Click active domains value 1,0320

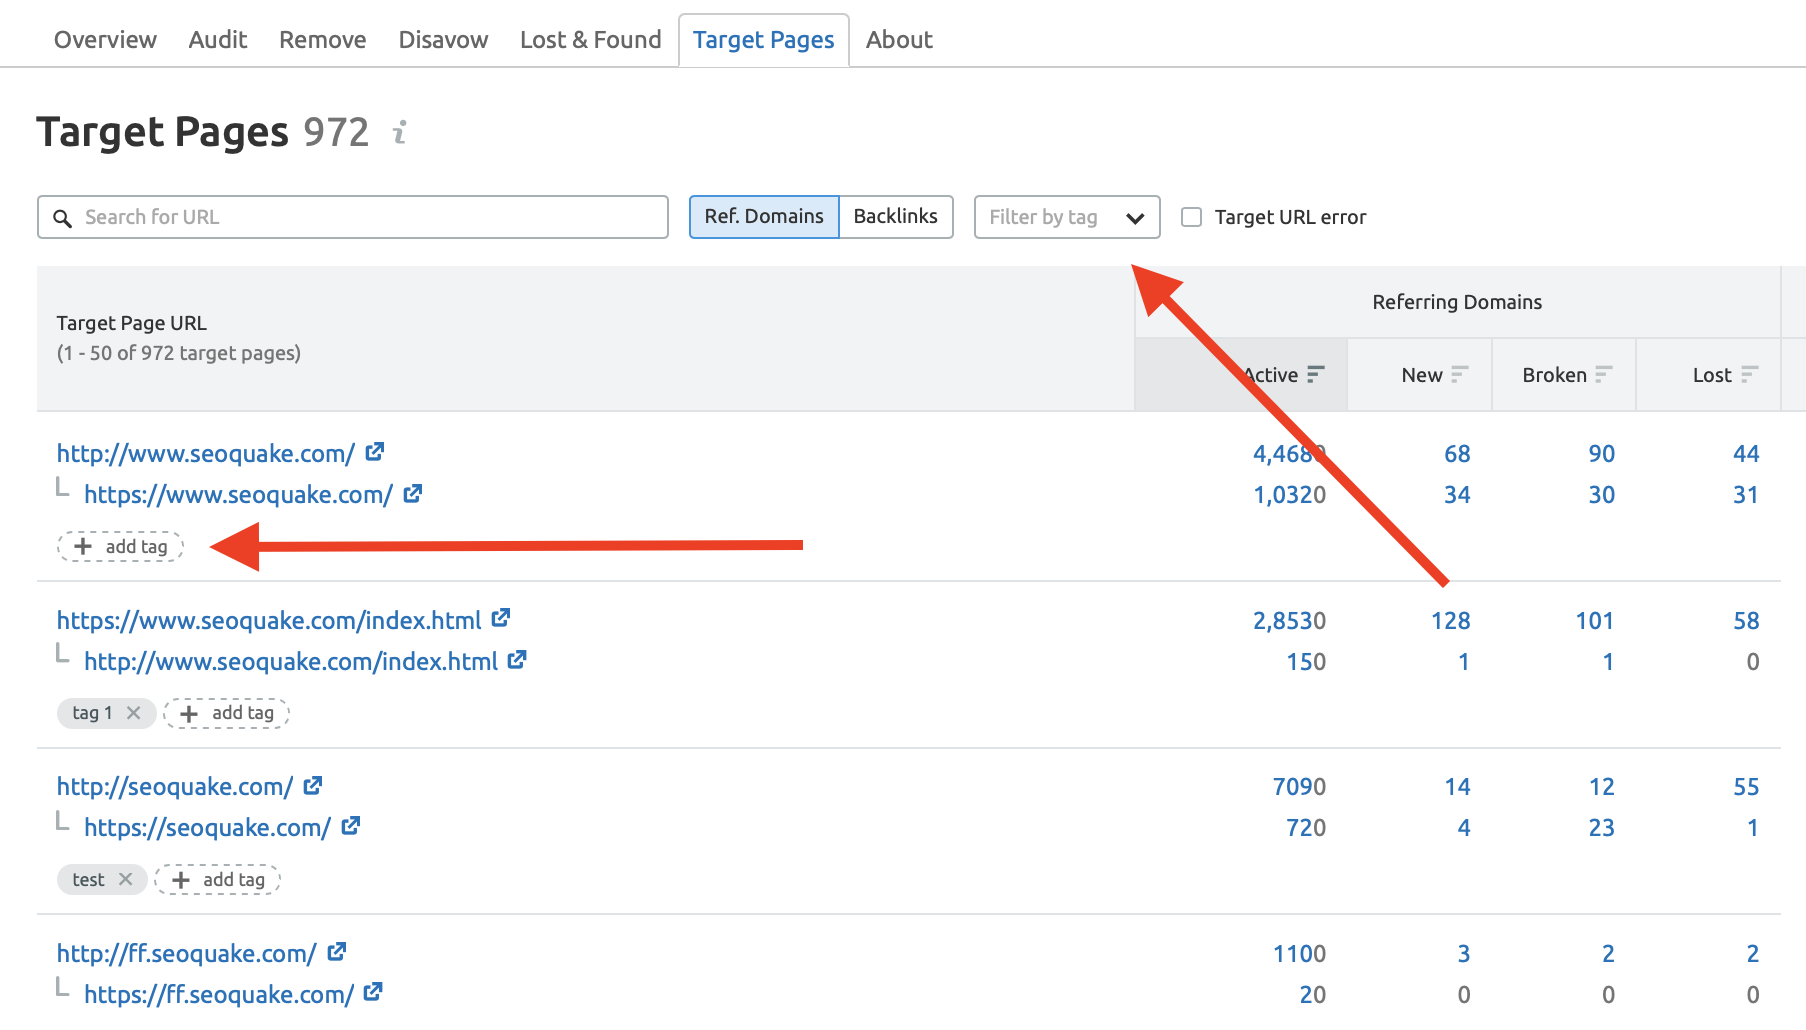[1290, 495]
